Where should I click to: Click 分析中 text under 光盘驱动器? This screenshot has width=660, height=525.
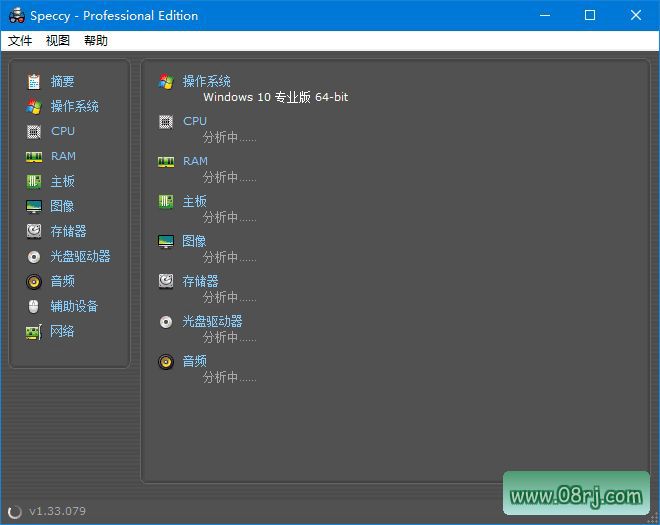point(229,337)
